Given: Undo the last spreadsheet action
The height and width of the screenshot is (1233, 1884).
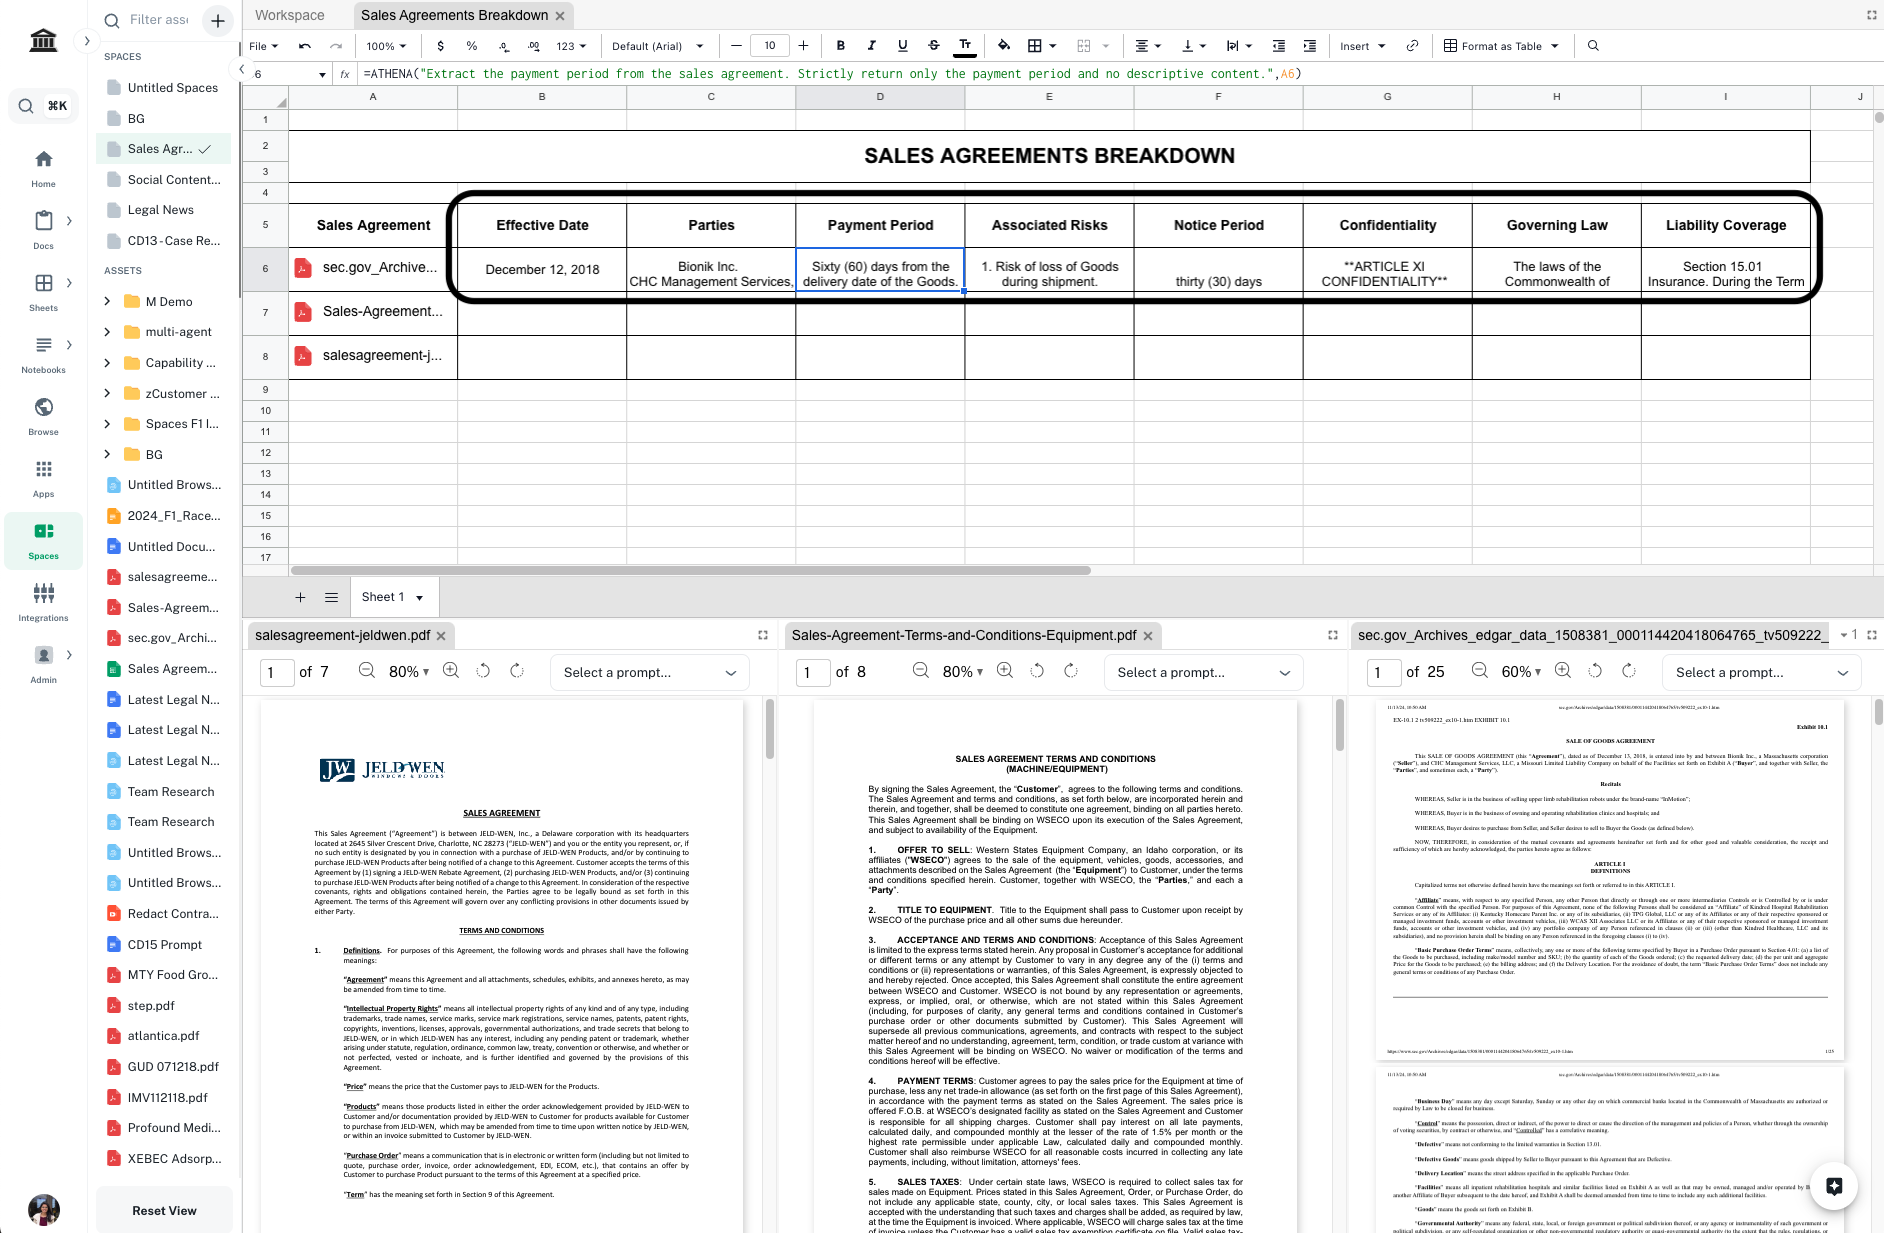Looking at the screenshot, I should [305, 46].
